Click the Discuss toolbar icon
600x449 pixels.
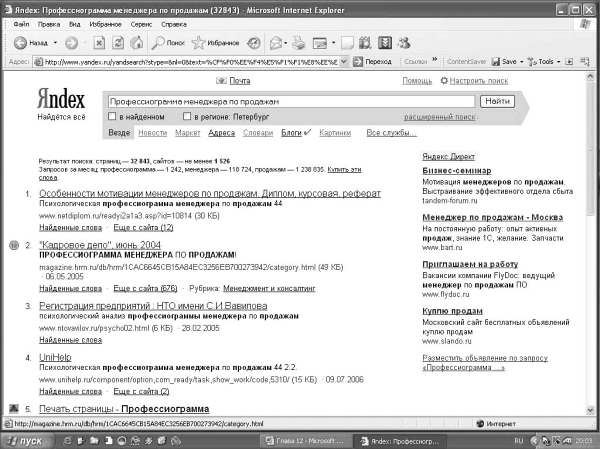coord(347,43)
